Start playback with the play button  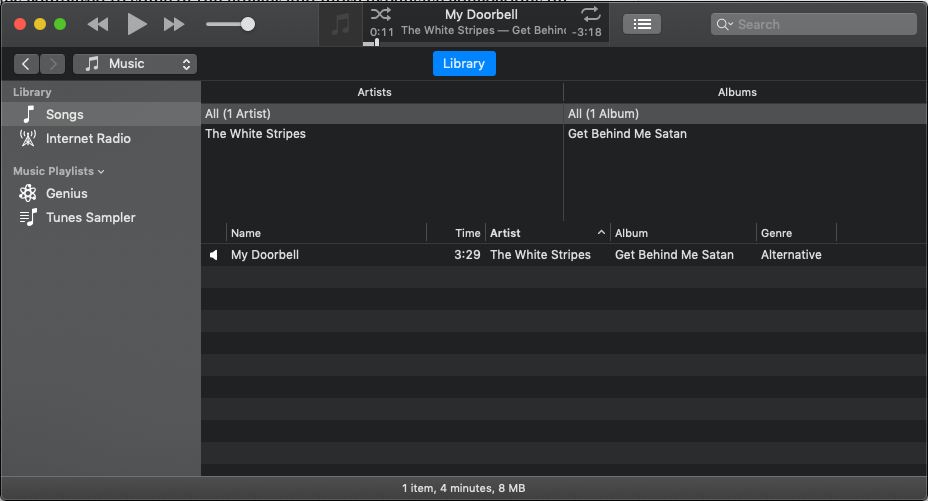137,24
